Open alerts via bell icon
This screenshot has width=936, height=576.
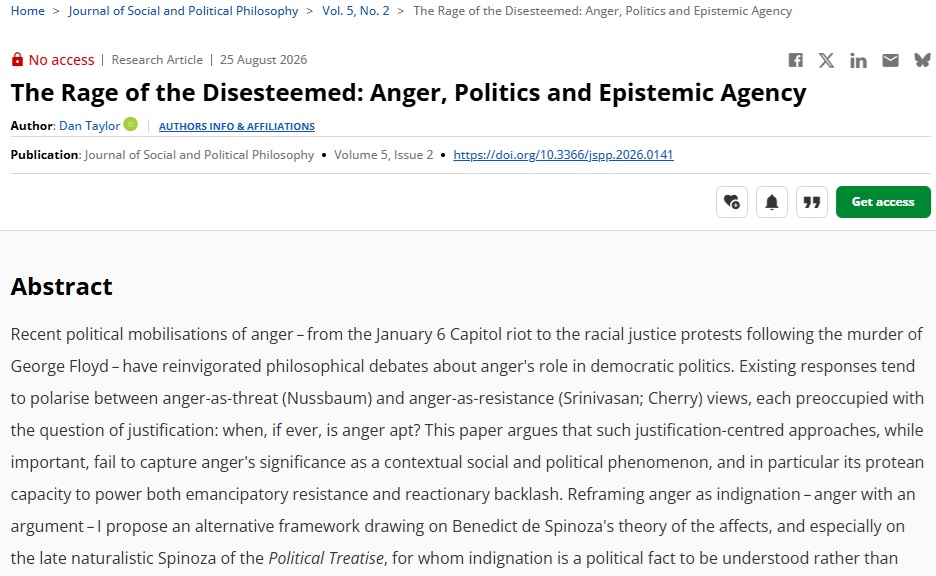click(772, 202)
